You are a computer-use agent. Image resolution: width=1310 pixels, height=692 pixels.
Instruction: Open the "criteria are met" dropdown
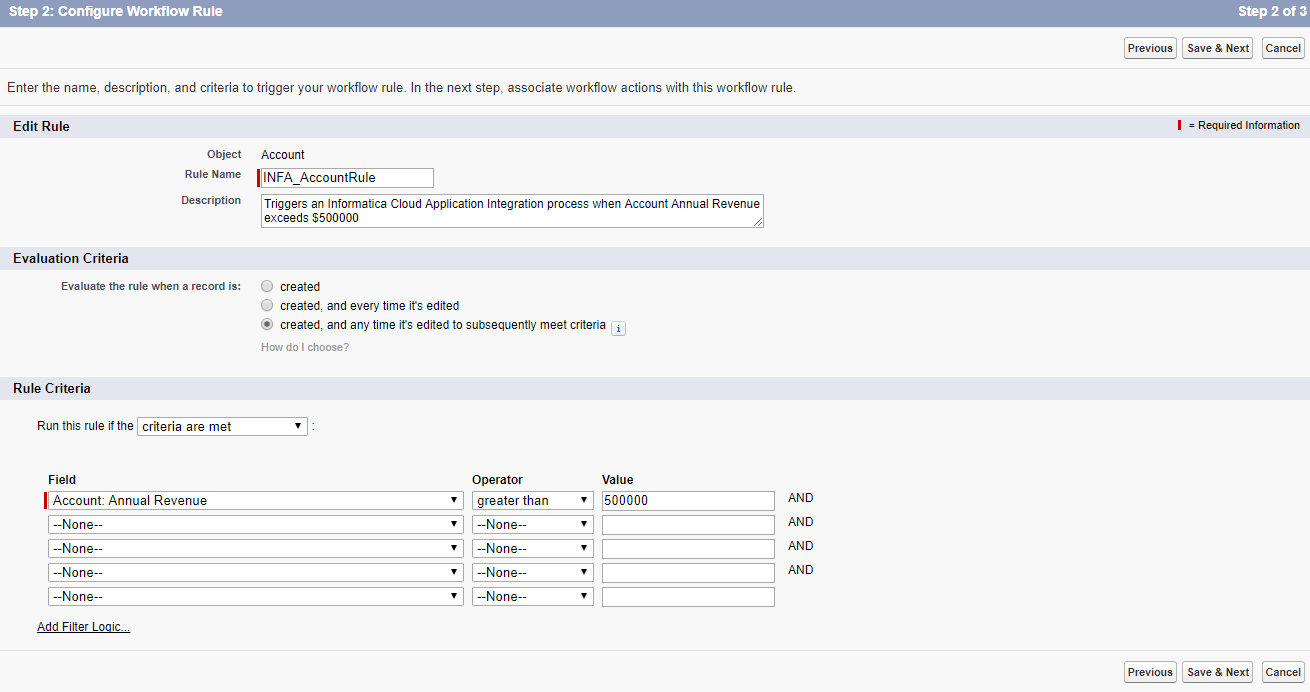pyautogui.click(x=222, y=426)
